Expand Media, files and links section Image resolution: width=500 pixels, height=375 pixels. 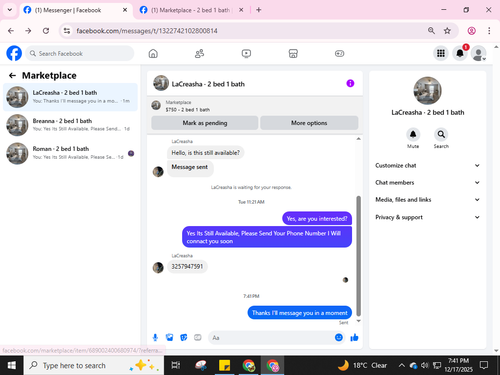pyautogui.click(x=428, y=200)
